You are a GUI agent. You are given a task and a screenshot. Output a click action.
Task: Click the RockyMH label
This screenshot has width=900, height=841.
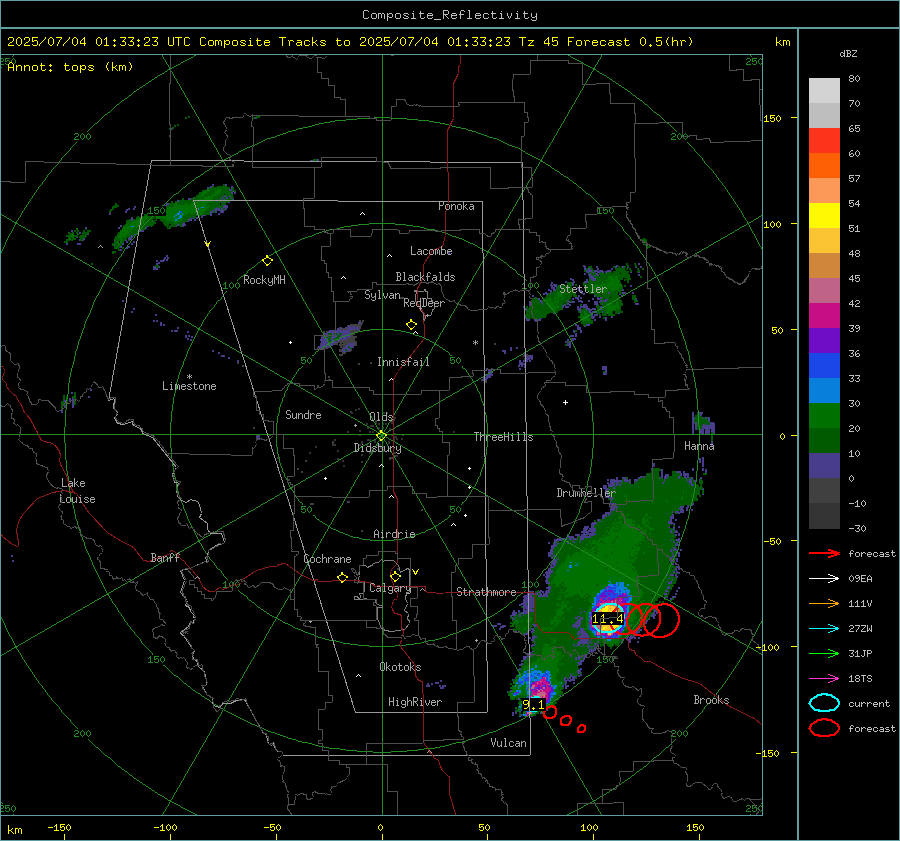pyautogui.click(x=264, y=280)
